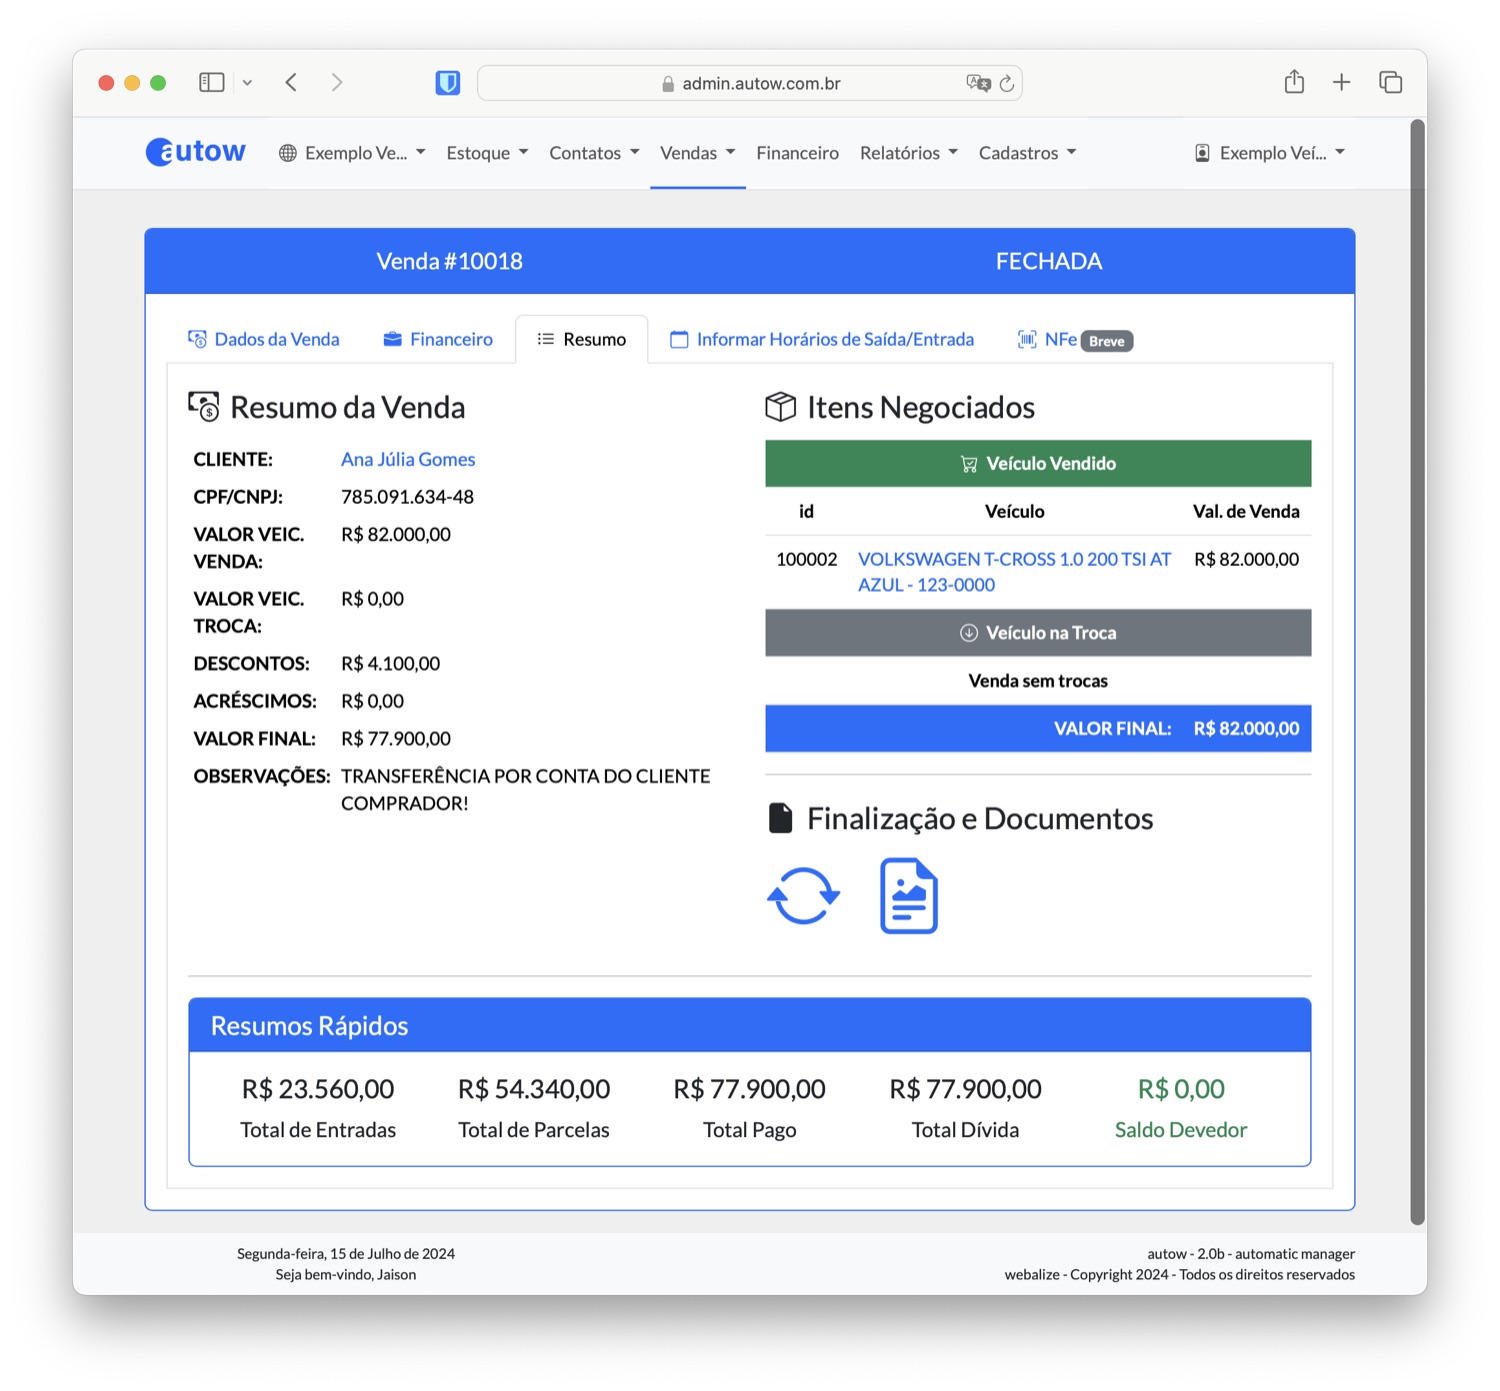Expand the Exemplo Ve... company dropdown
This screenshot has height=1391, width=1500.
(352, 153)
